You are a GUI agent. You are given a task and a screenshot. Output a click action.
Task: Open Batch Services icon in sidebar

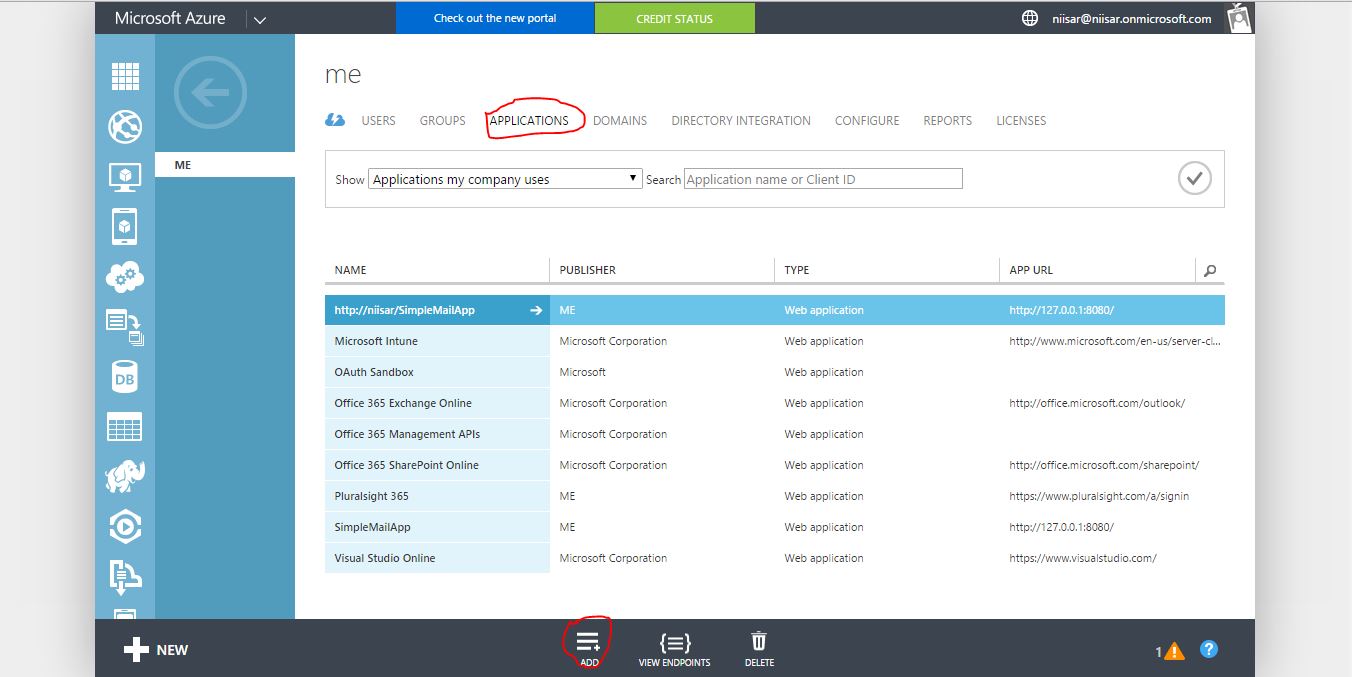coord(125,327)
